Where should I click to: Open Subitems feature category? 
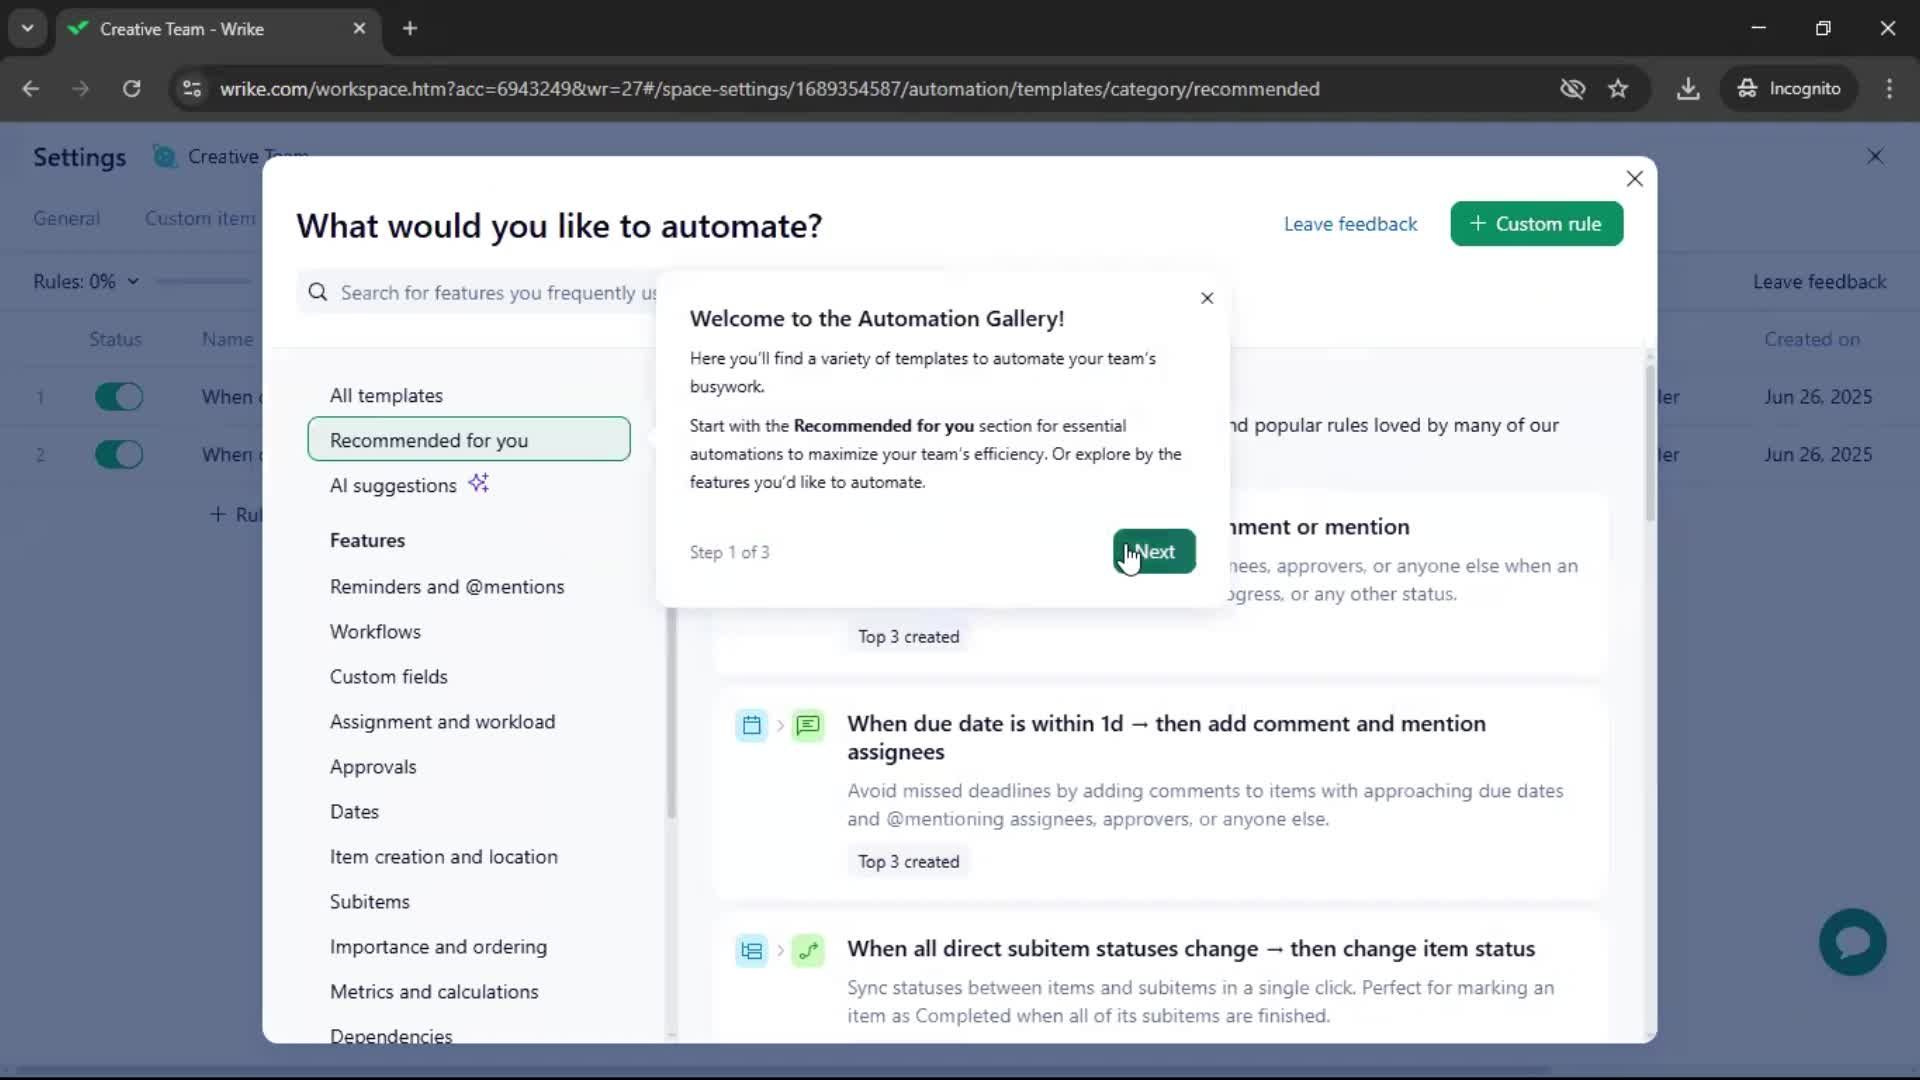coord(370,902)
